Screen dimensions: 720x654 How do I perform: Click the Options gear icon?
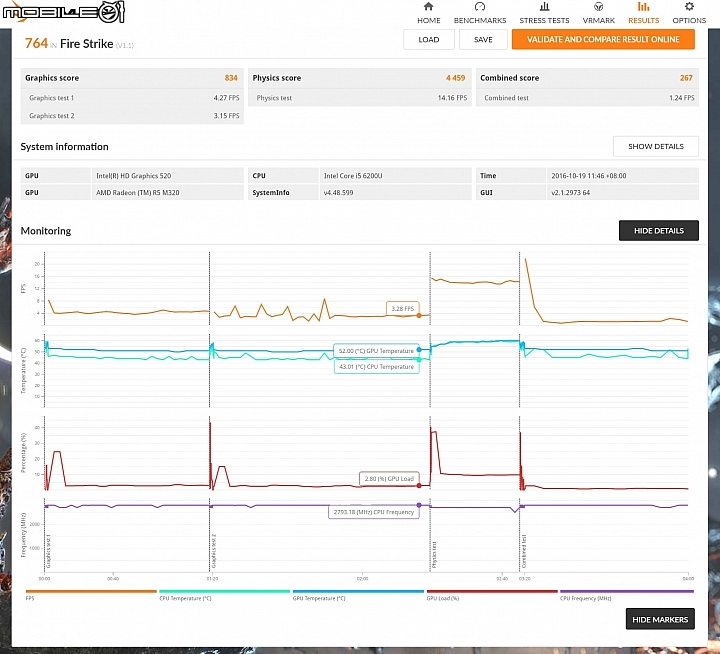coord(689,6)
